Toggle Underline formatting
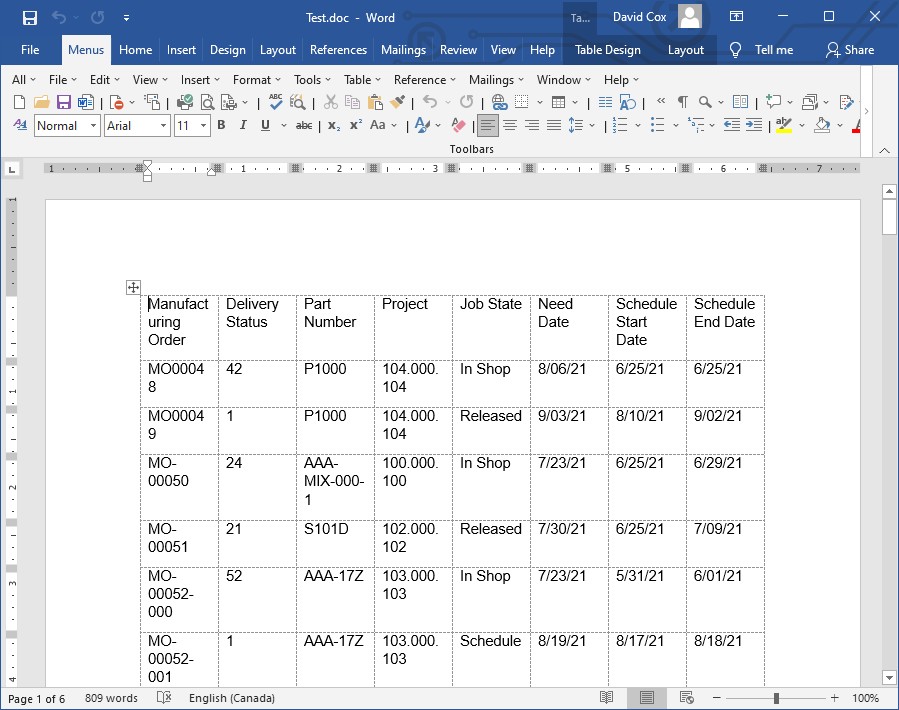899x710 pixels. coord(265,125)
